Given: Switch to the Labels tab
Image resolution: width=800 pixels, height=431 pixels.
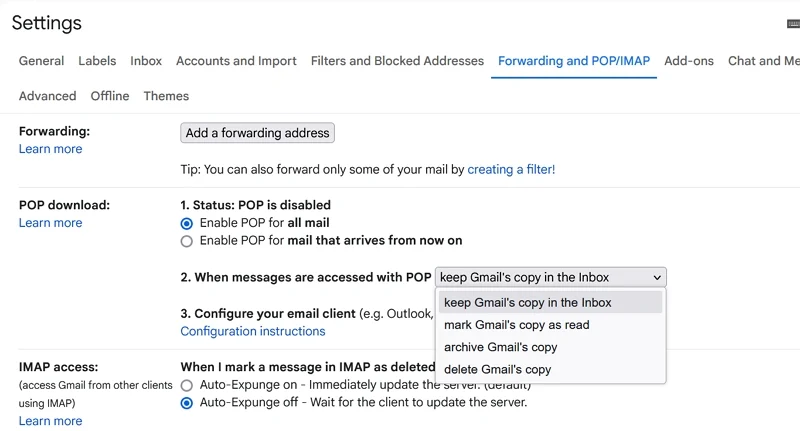Looking at the screenshot, I should pos(97,61).
